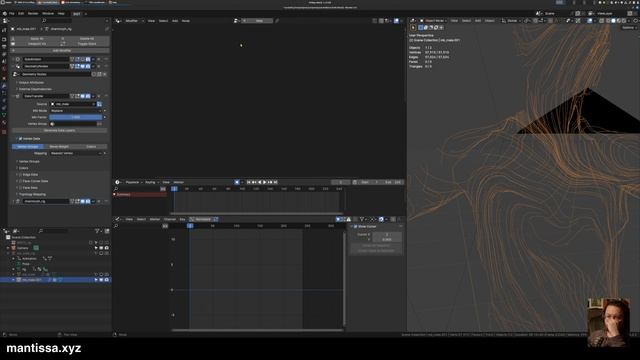Click the Generate Data Layers button
Screen dimensions: 640x360
[59, 130]
